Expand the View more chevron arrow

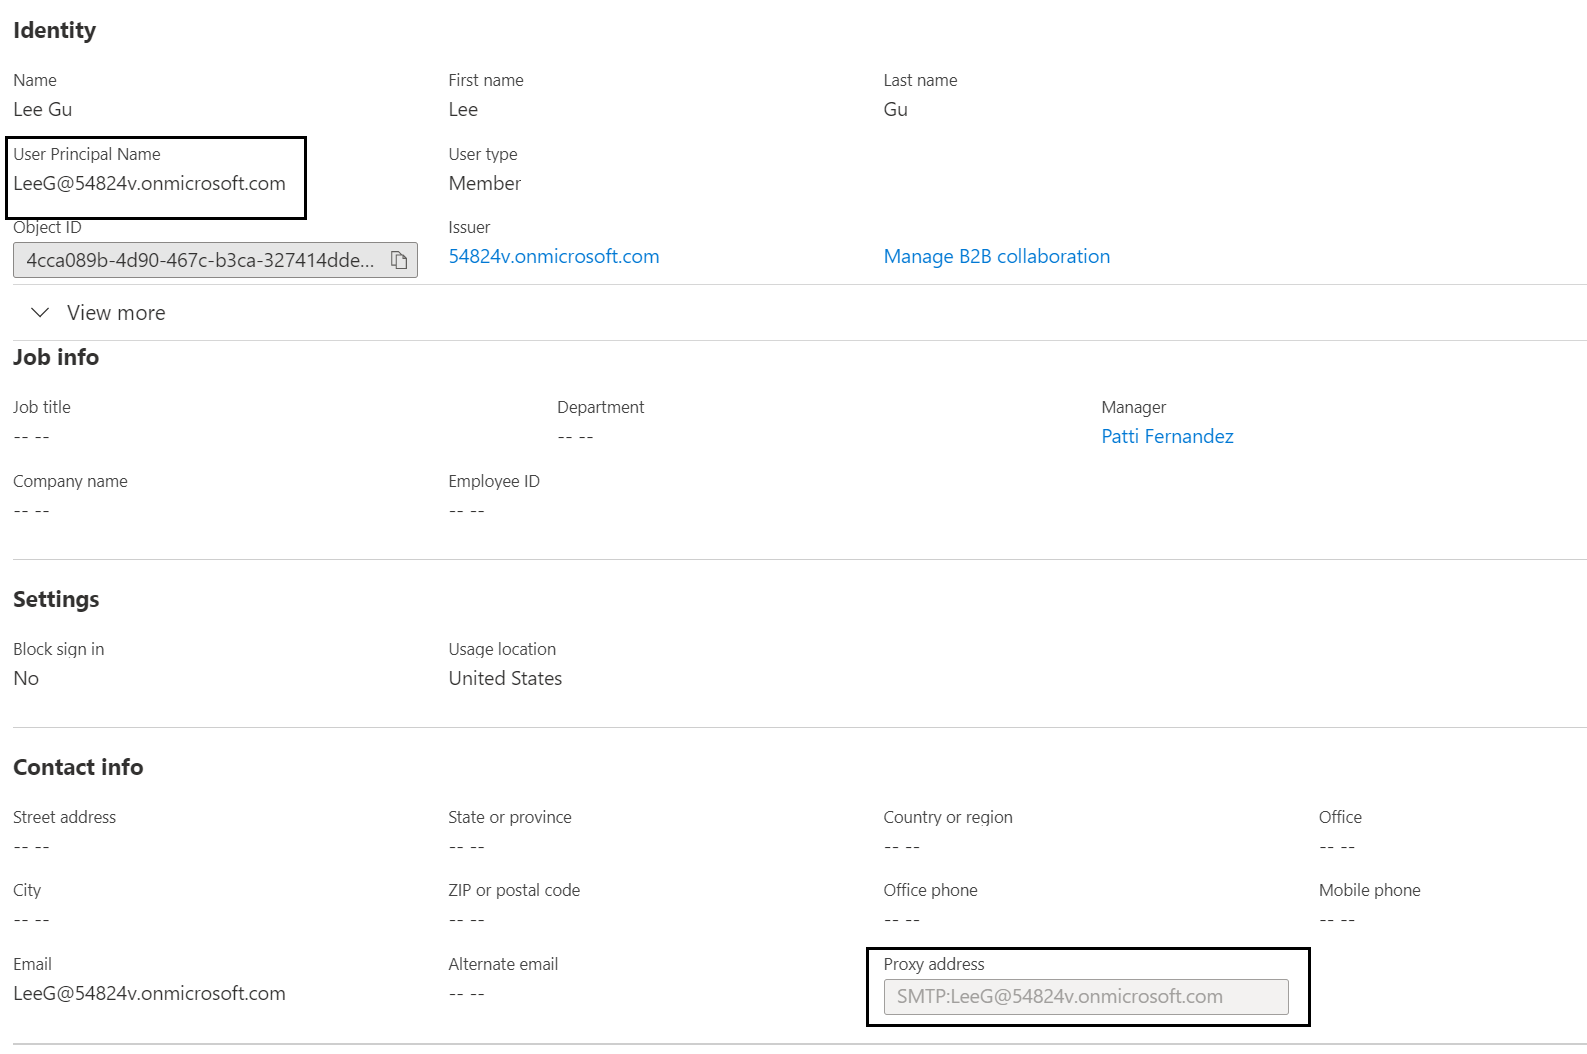[40, 313]
